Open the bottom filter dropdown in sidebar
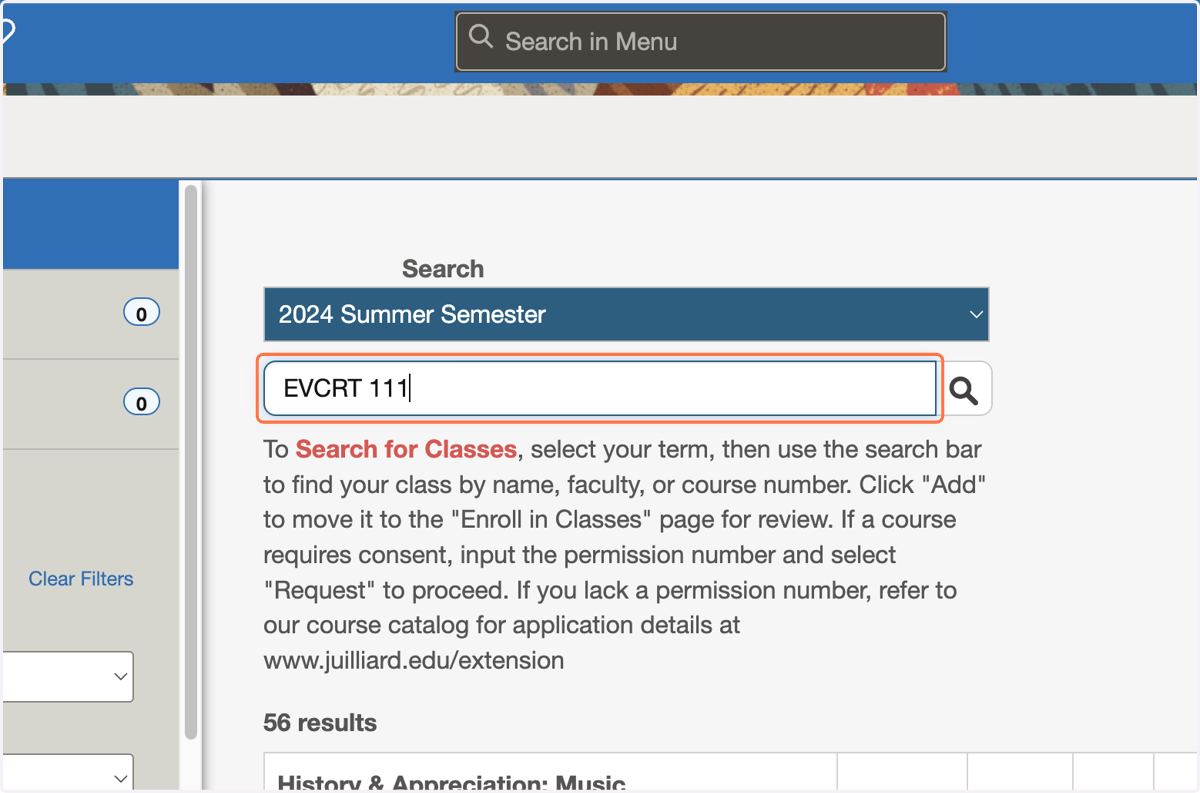The width and height of the screenshot is (1200, 793). 67,774
